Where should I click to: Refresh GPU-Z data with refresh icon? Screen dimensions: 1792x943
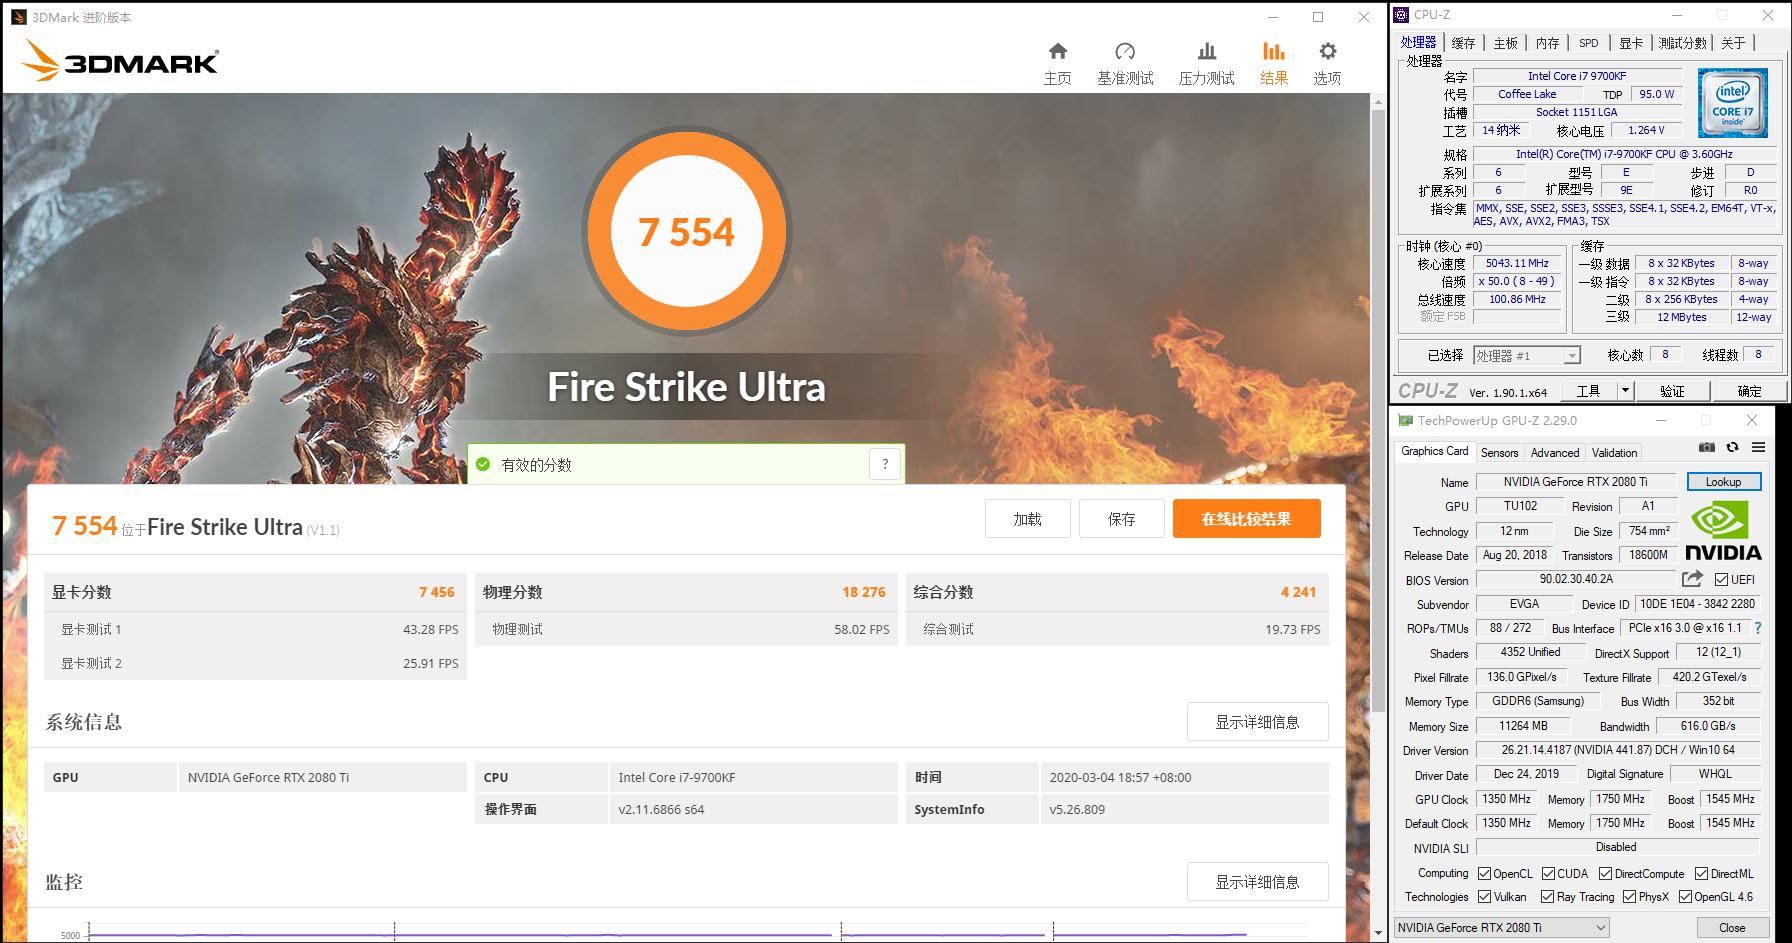coord(1732,447)
